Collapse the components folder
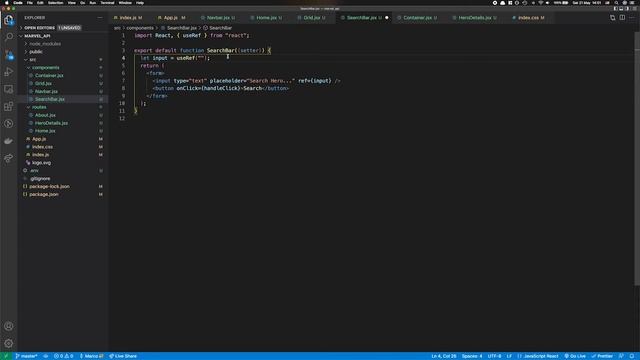The width and height of the screenshot is (640, 360). point(63,68)
